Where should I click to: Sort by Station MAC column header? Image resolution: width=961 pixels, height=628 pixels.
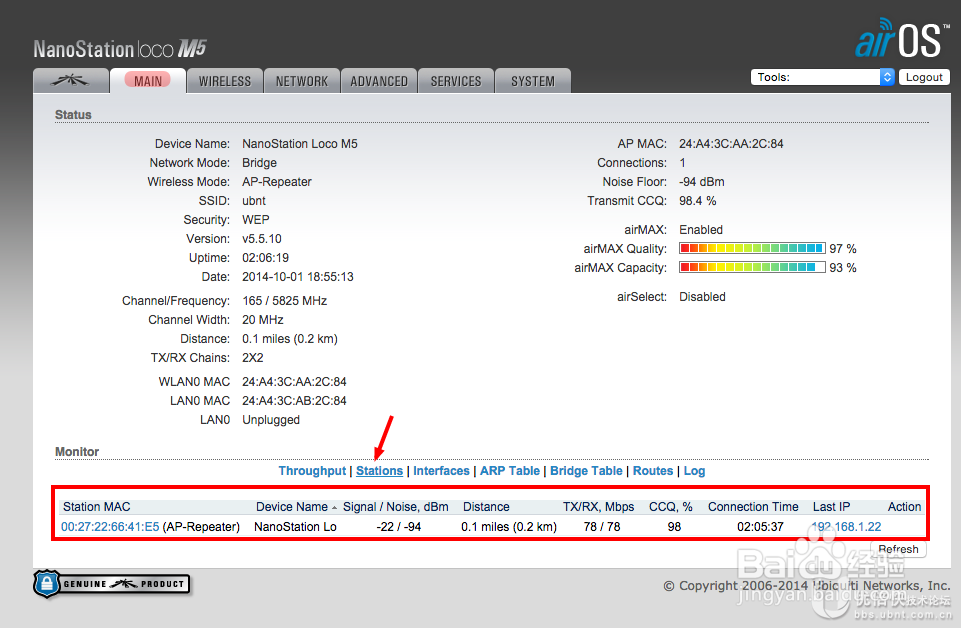[x=97, y=507]
